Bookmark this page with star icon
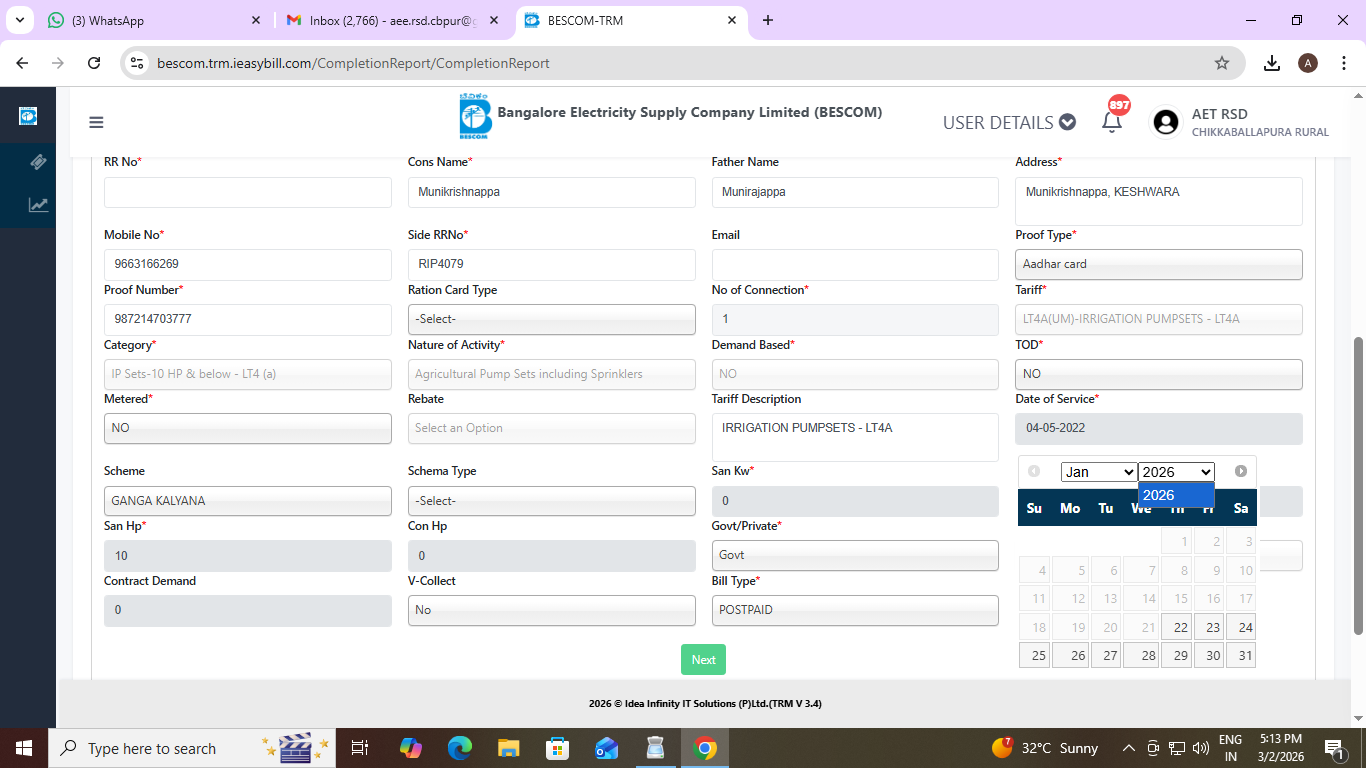1366x768 pixels. point(1221,63)
